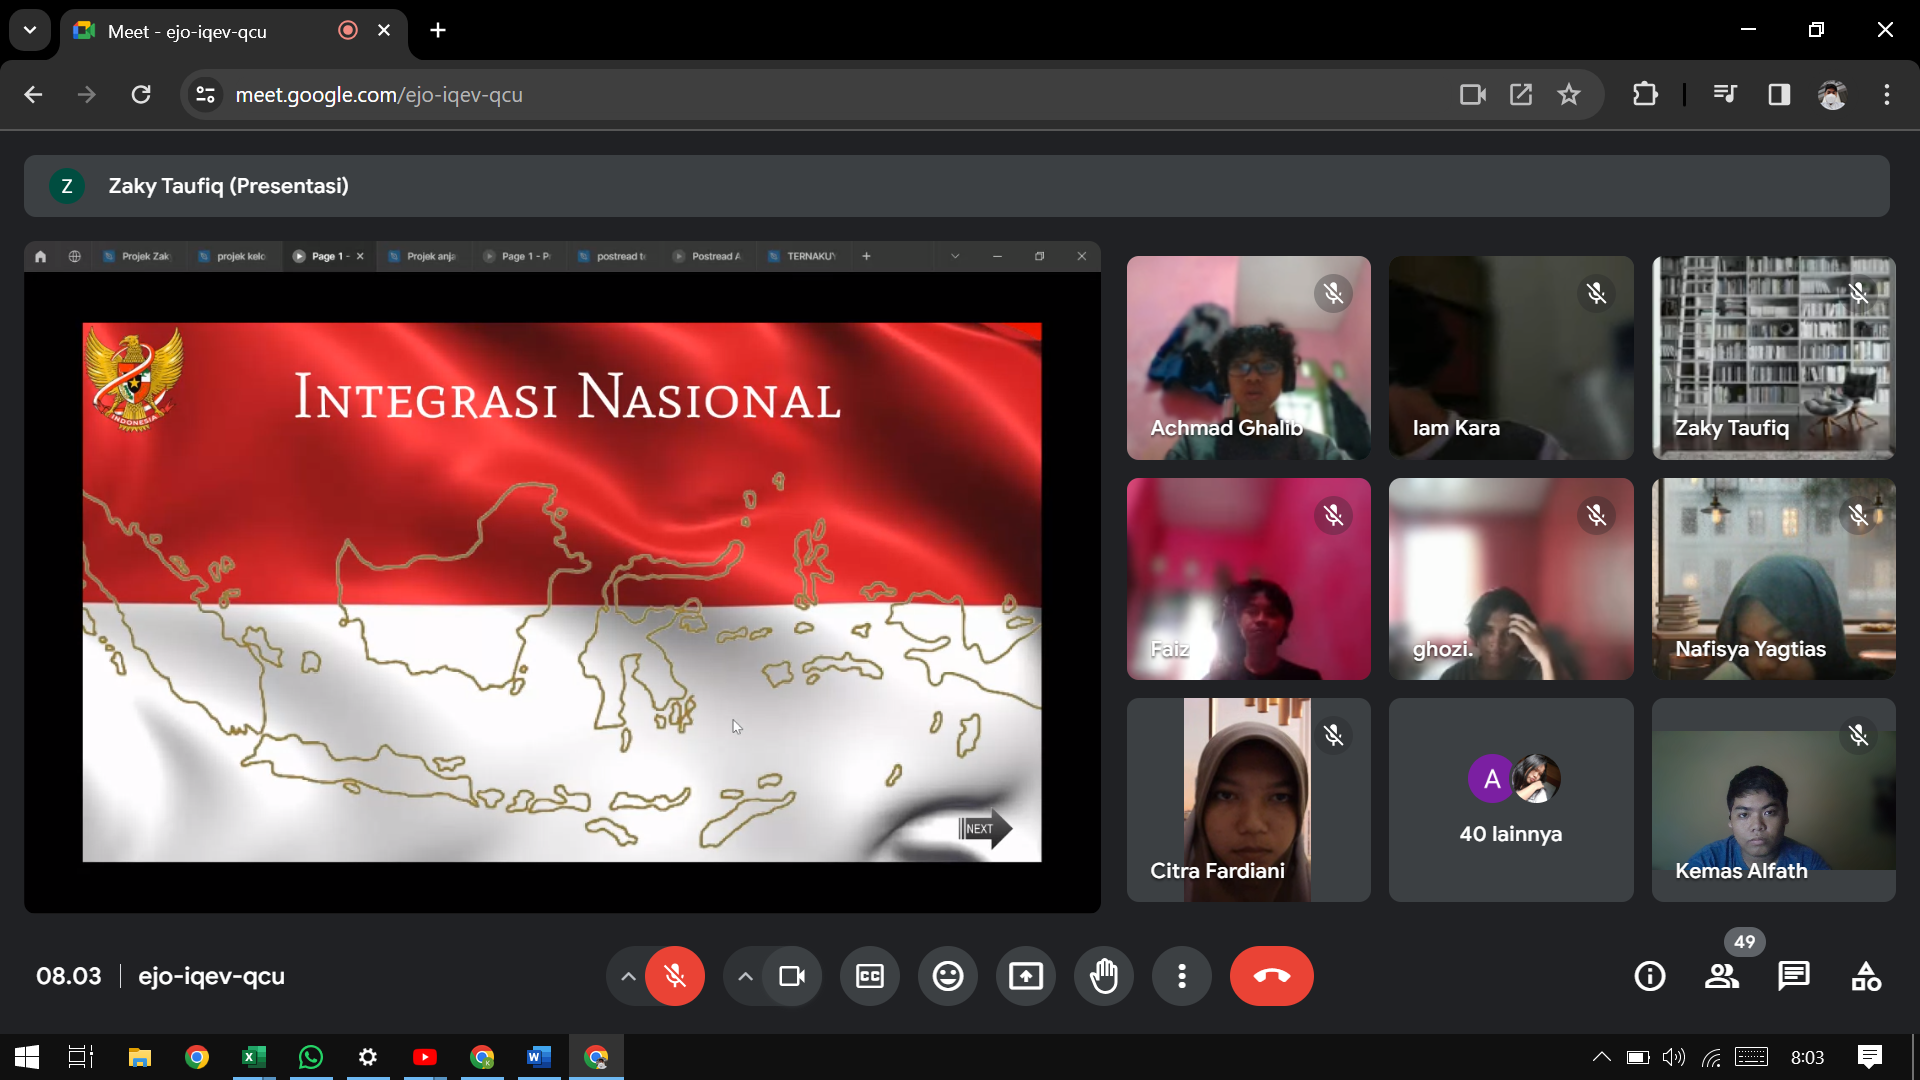Open the emoji reactions panel

point(948,976)
